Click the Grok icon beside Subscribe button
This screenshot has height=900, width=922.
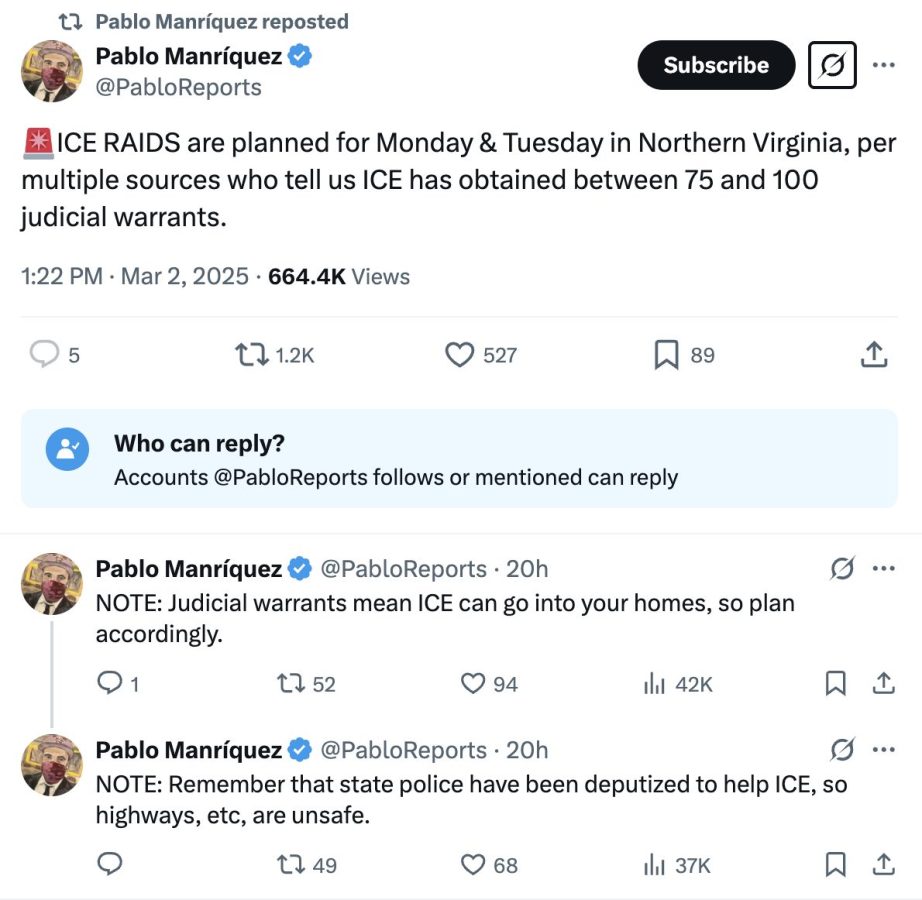click(831, 65)
